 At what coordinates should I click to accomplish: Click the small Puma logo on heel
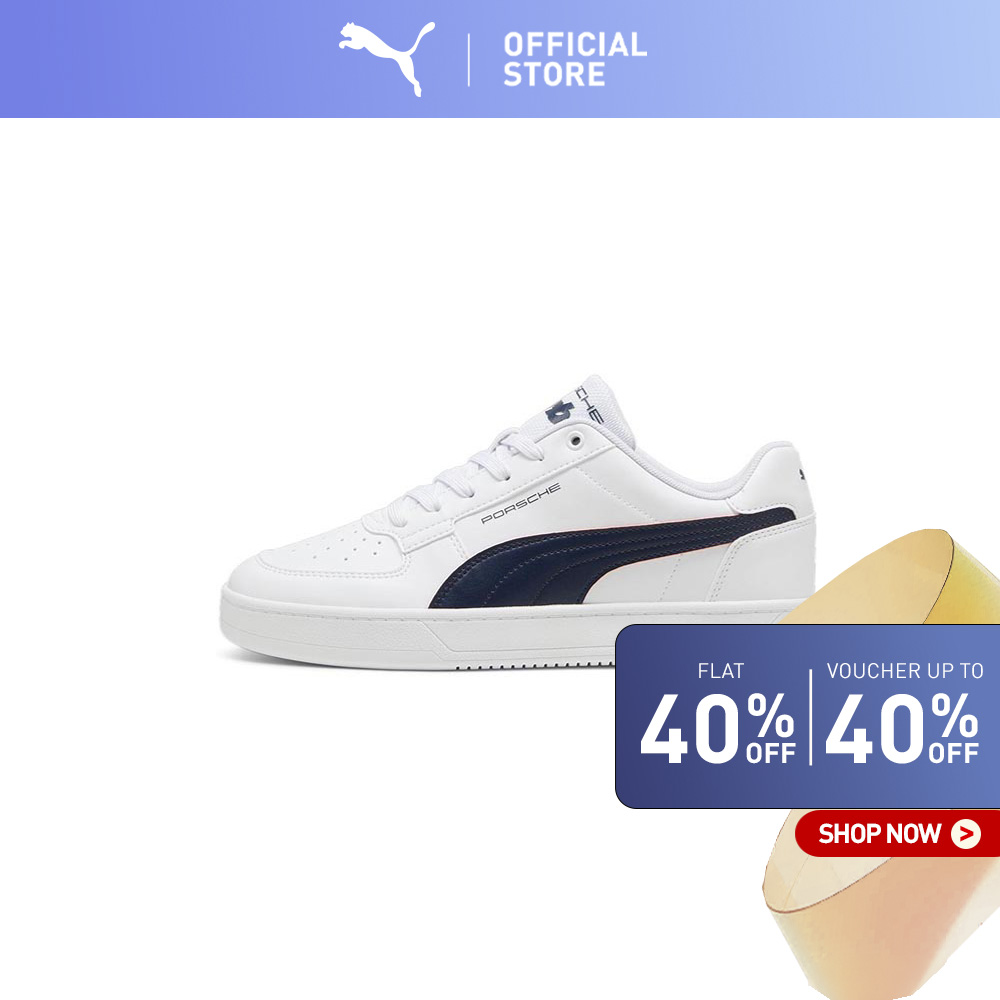click(x=802, y=474)
